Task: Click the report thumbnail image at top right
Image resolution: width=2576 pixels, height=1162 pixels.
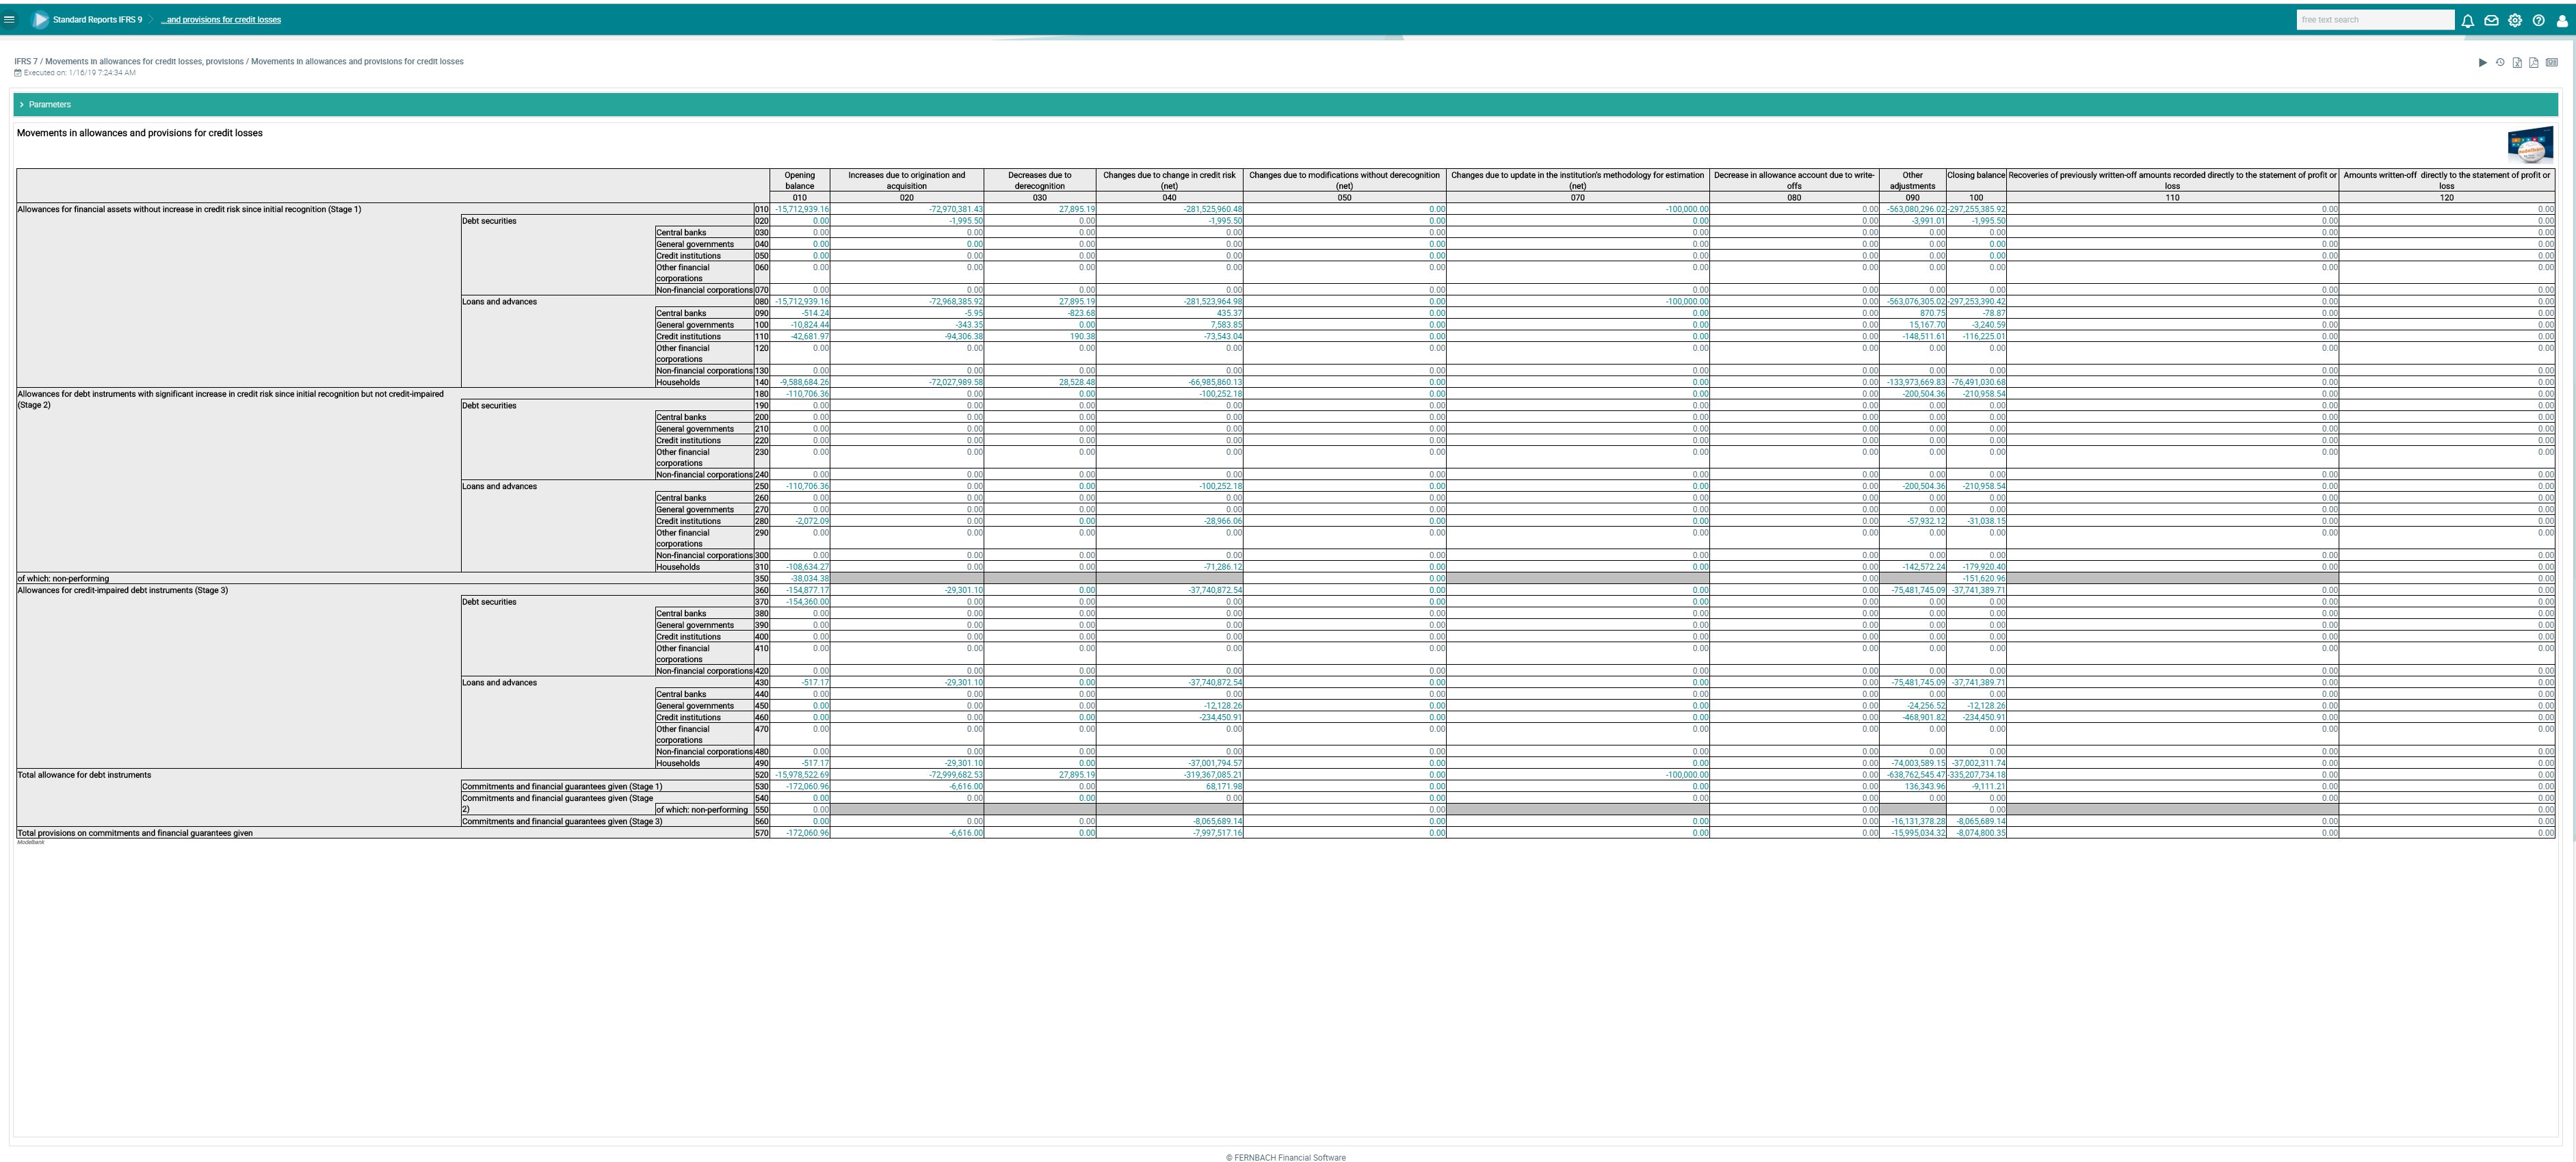Action: click(2530, 145)
